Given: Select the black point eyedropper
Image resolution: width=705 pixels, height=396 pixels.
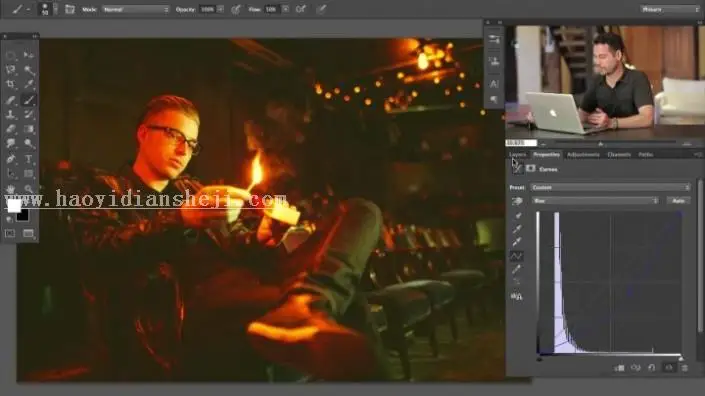Looking at the screenshot, I should point(517,216).
